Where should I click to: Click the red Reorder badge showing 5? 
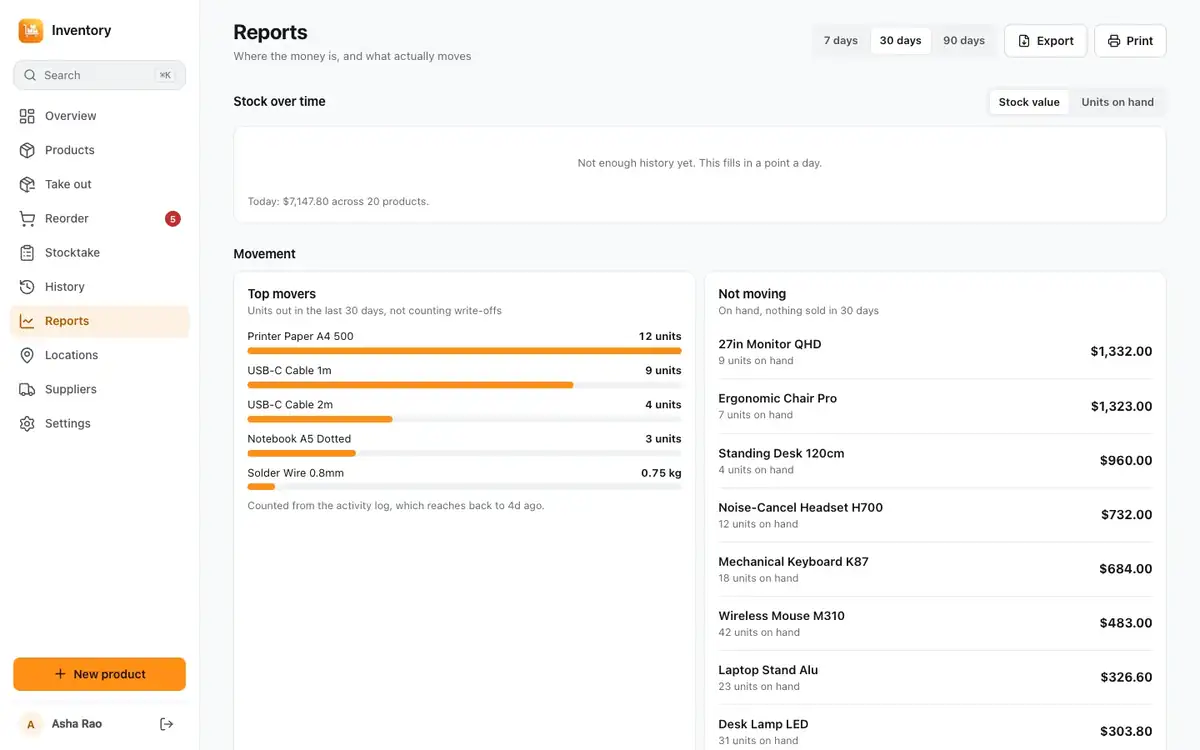(173, 218)
